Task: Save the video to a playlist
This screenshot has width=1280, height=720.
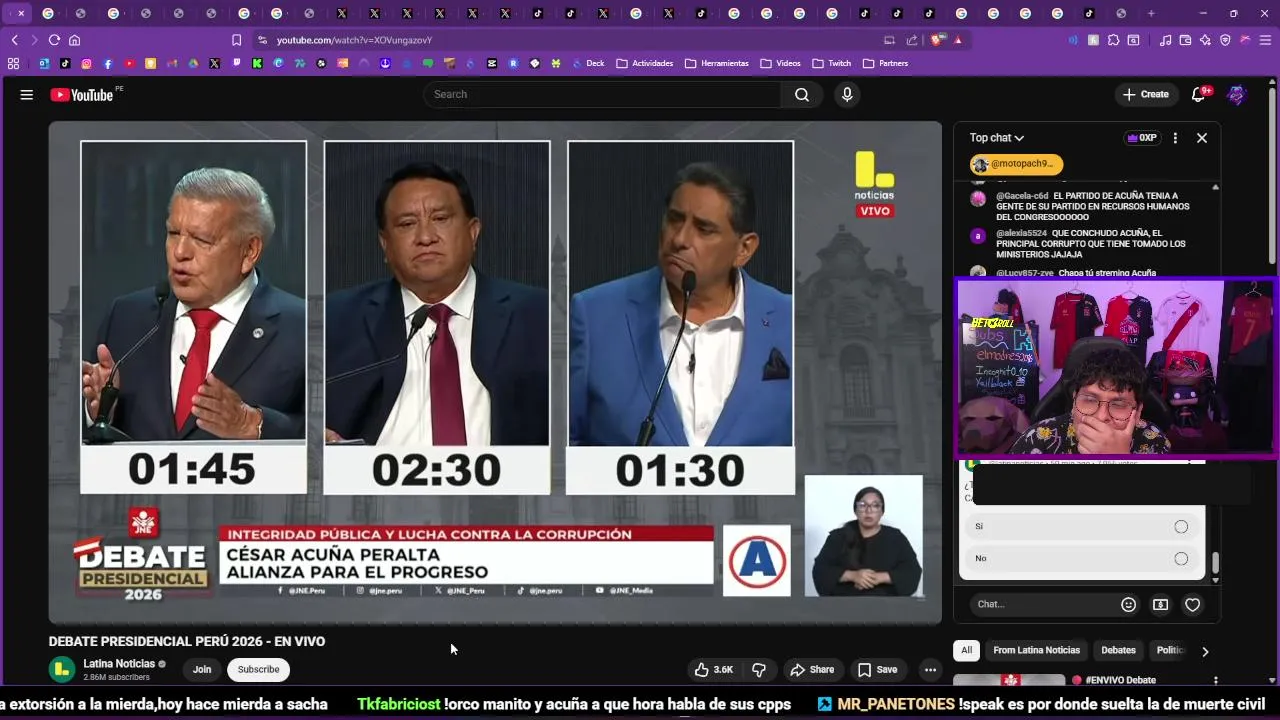Action: pos(877,669)
